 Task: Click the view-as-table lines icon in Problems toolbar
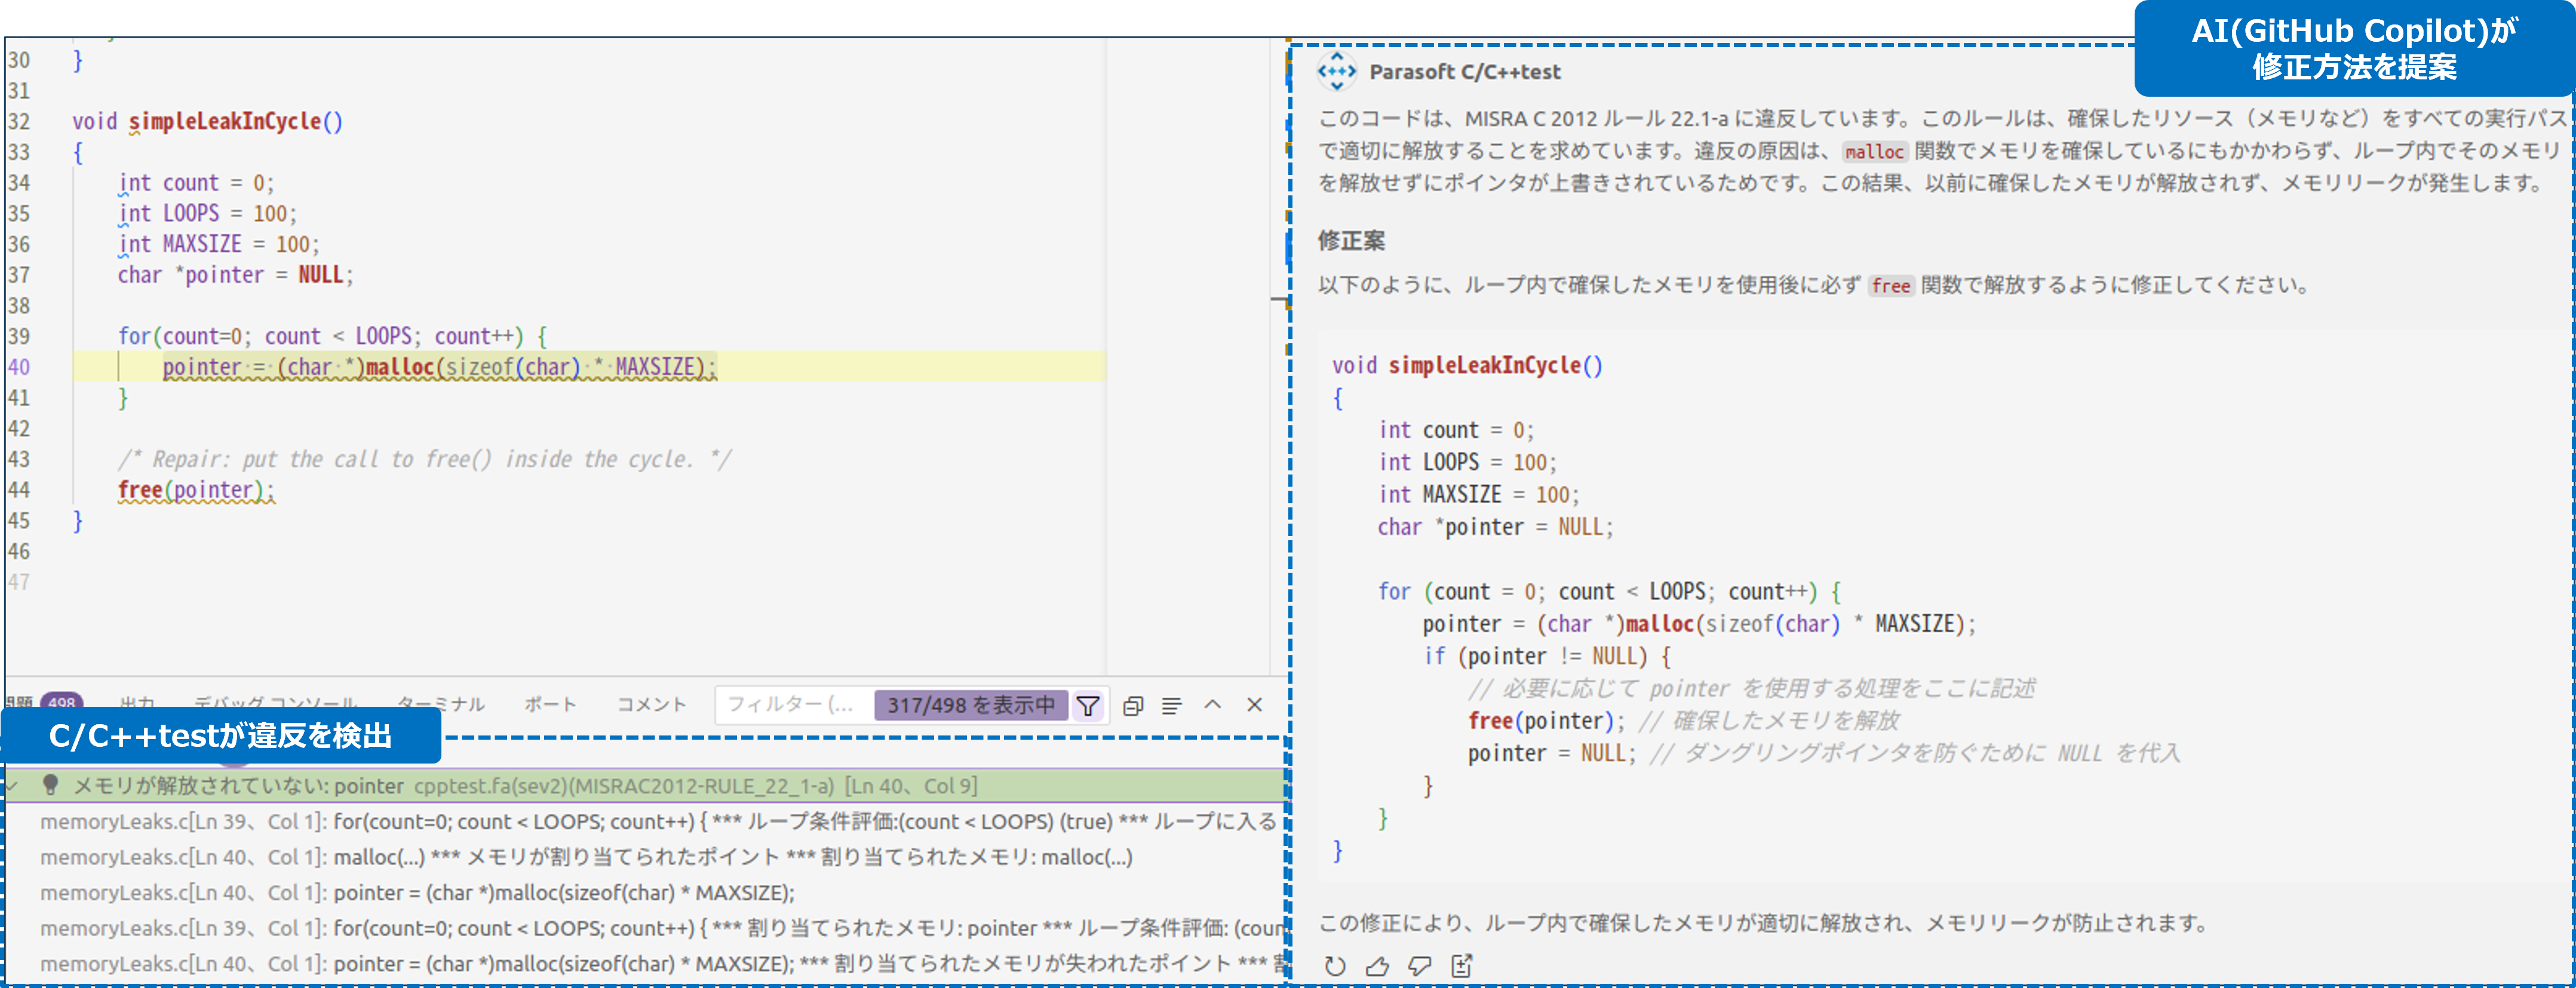pos(1171,705)
